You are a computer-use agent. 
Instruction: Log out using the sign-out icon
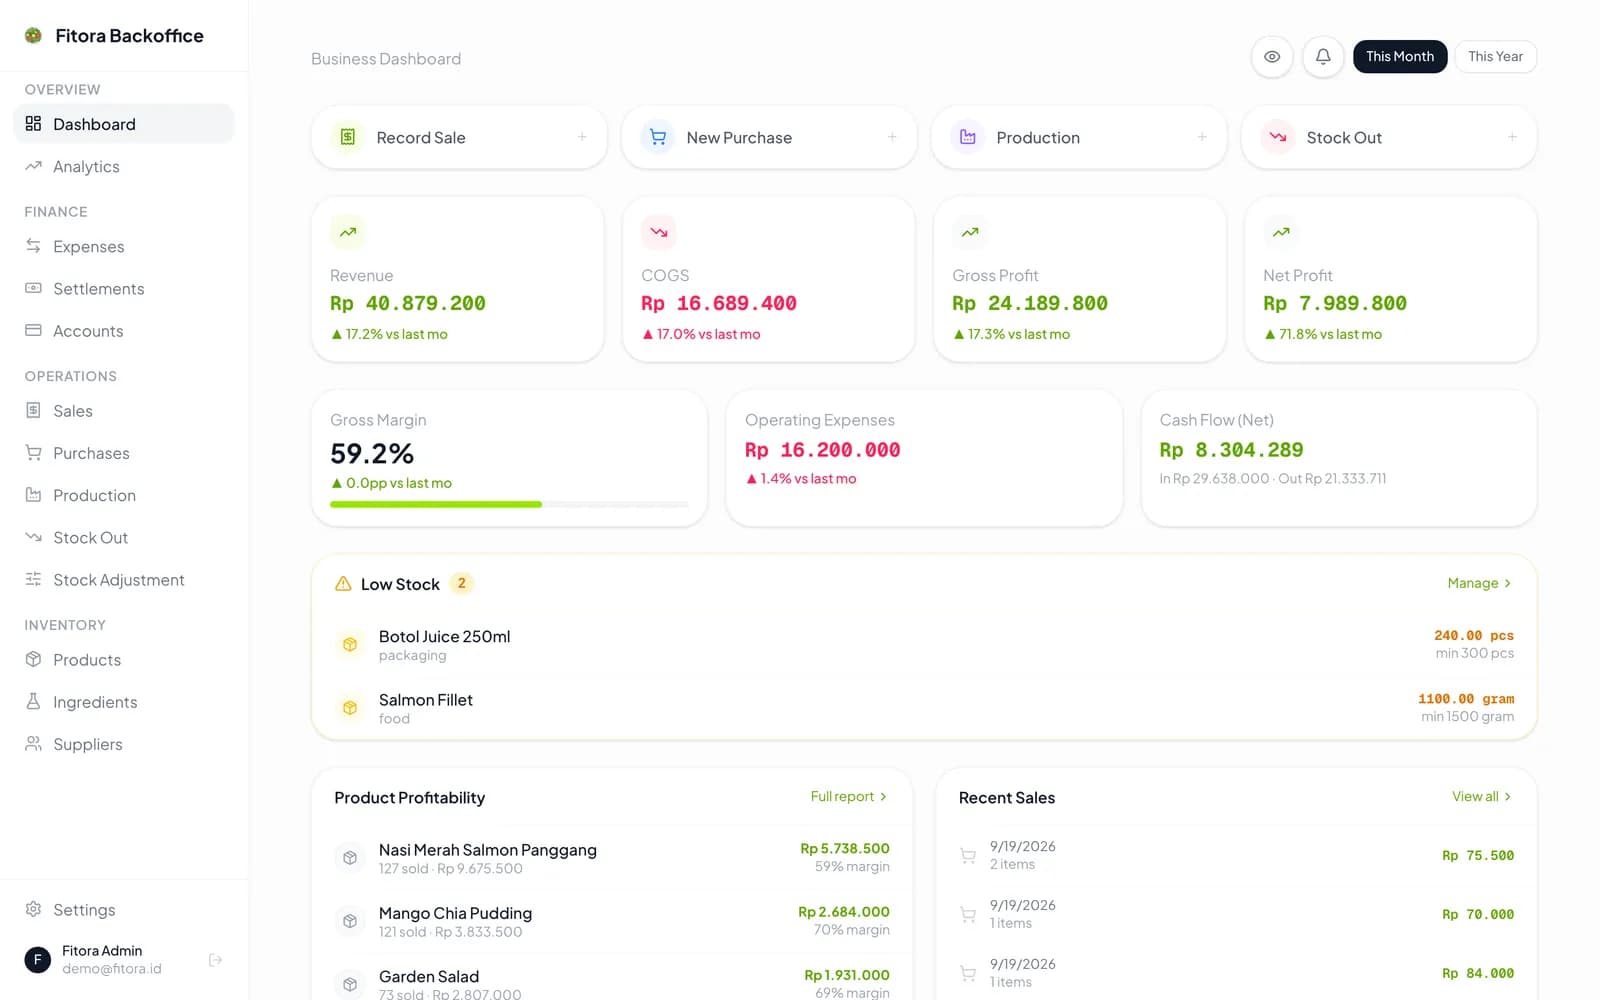(x=215, y=960)
